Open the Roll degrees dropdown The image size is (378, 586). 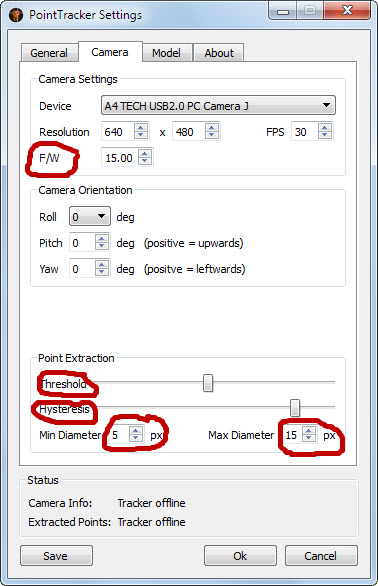[x=90, y=216]
